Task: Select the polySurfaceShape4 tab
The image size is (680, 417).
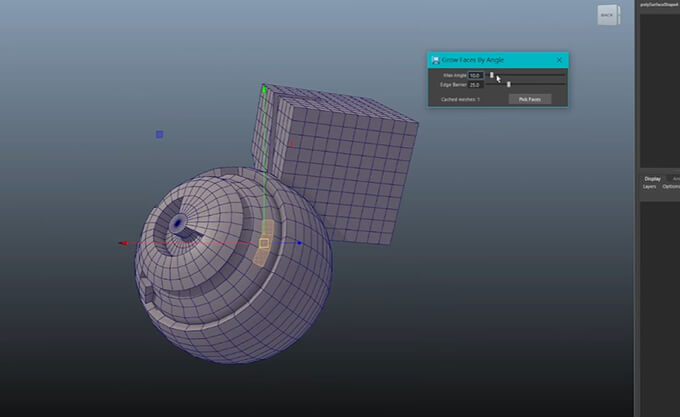Action: (x=659, y=4)
